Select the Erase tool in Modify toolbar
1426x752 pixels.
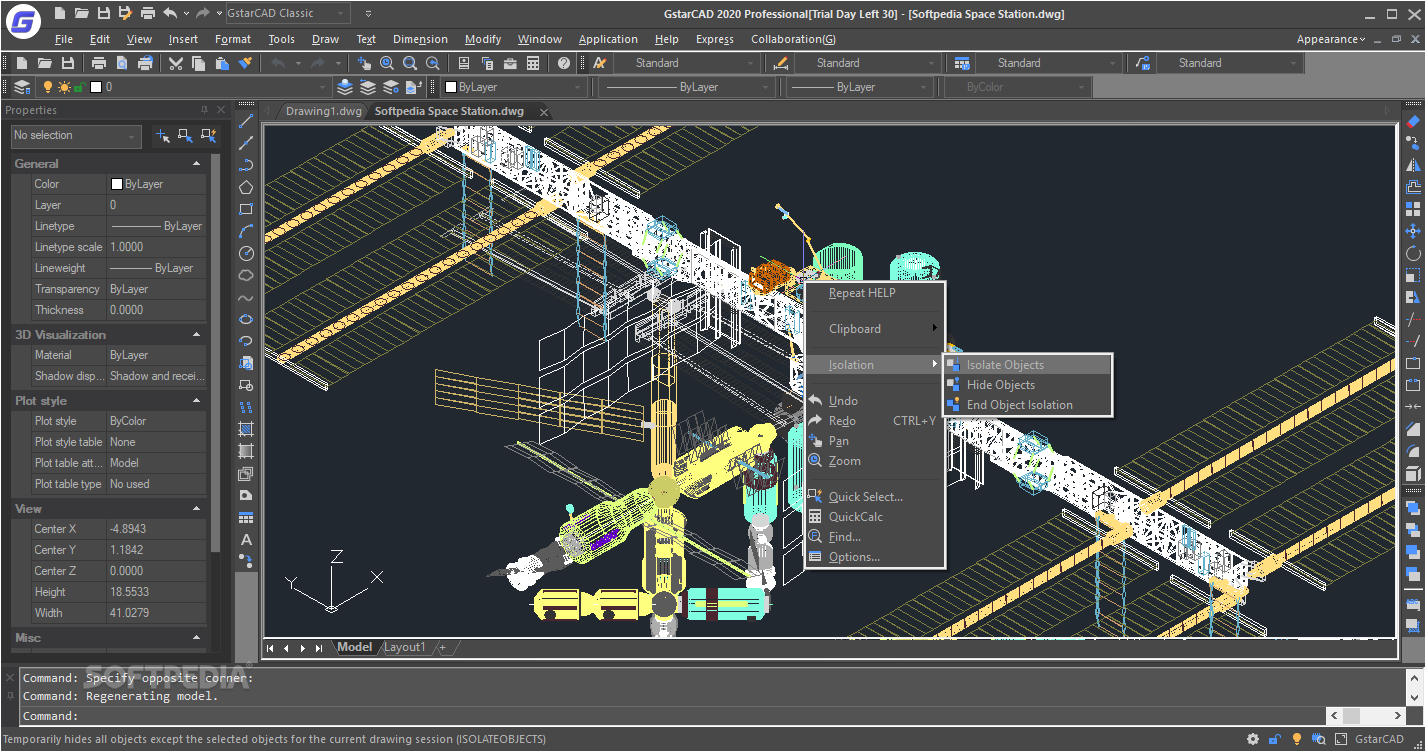point(1413,121)
